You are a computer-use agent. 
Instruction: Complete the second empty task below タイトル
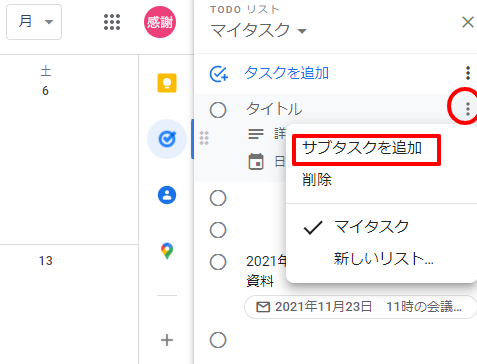(x=218, y=230)
